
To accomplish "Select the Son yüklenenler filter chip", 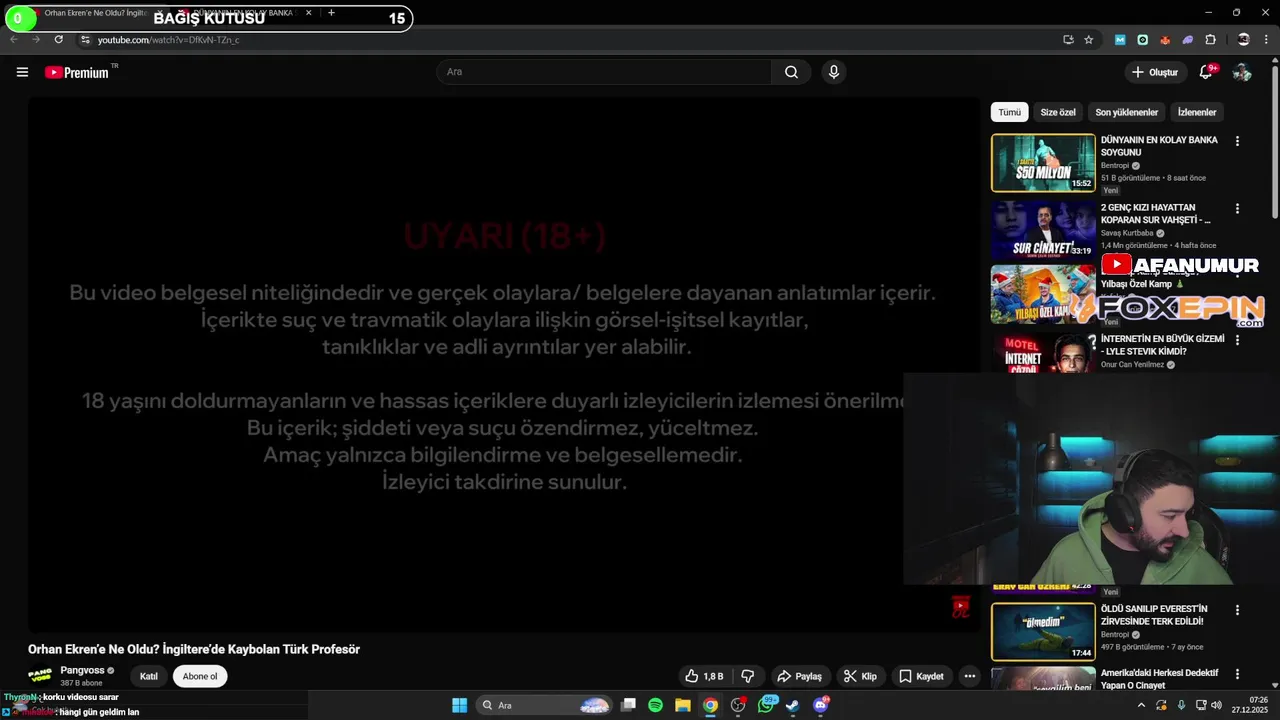I will click(1126, 112).
